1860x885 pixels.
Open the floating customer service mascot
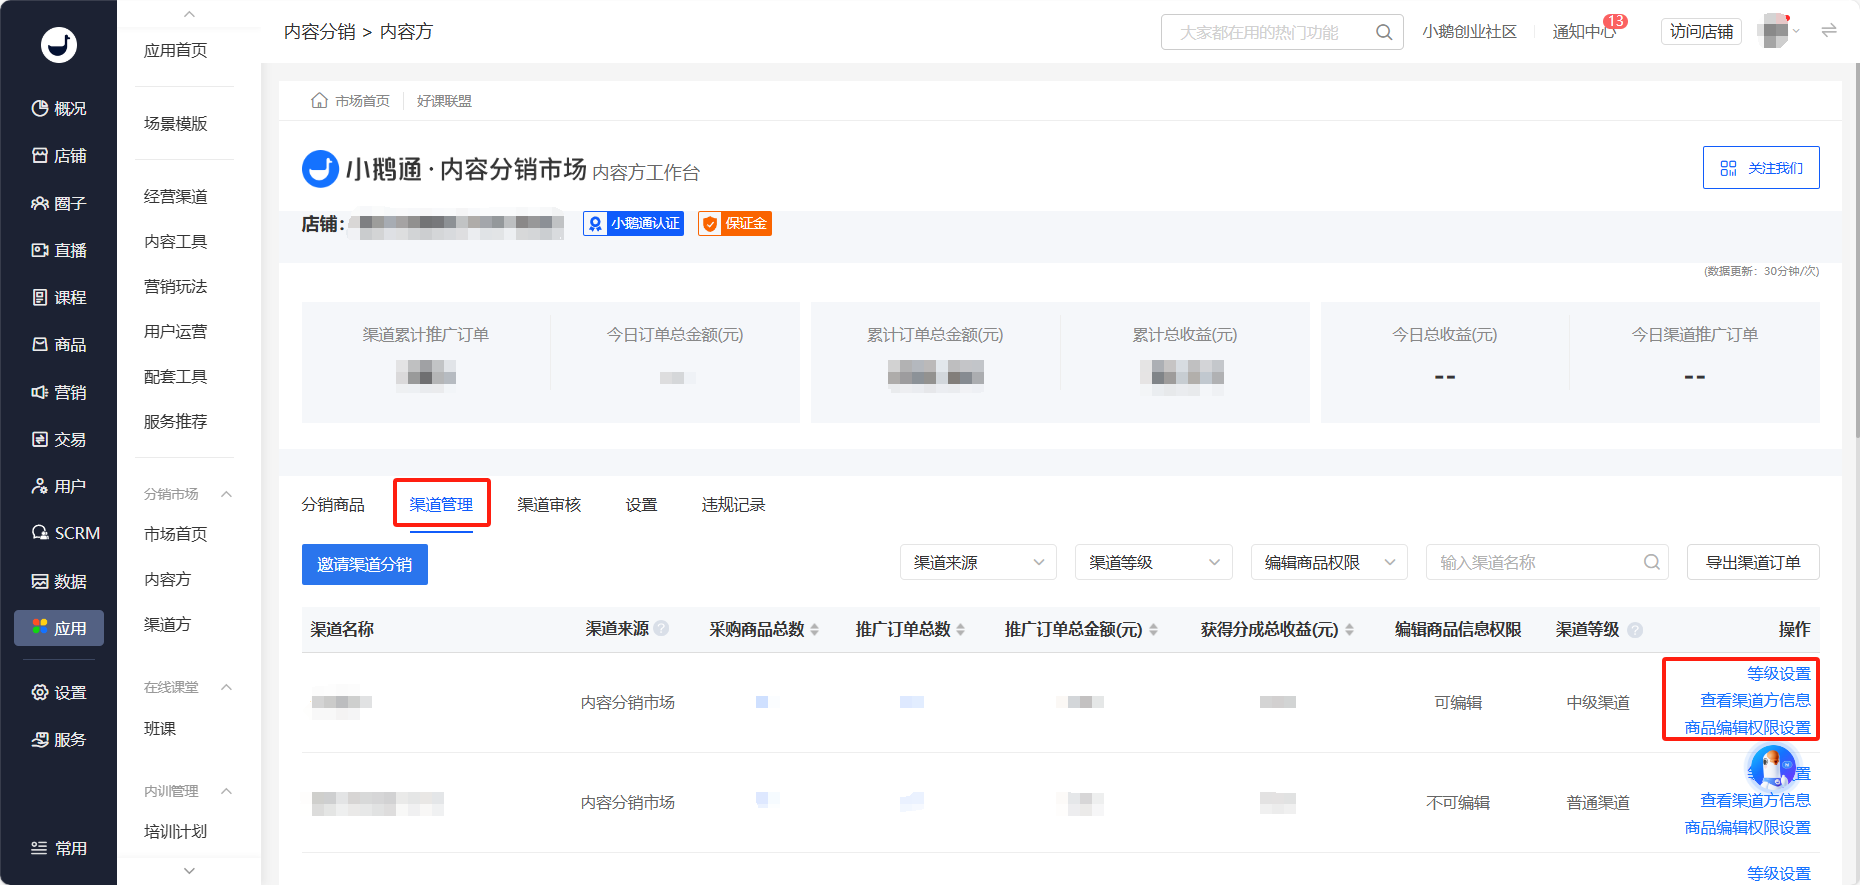[1773, 769]
